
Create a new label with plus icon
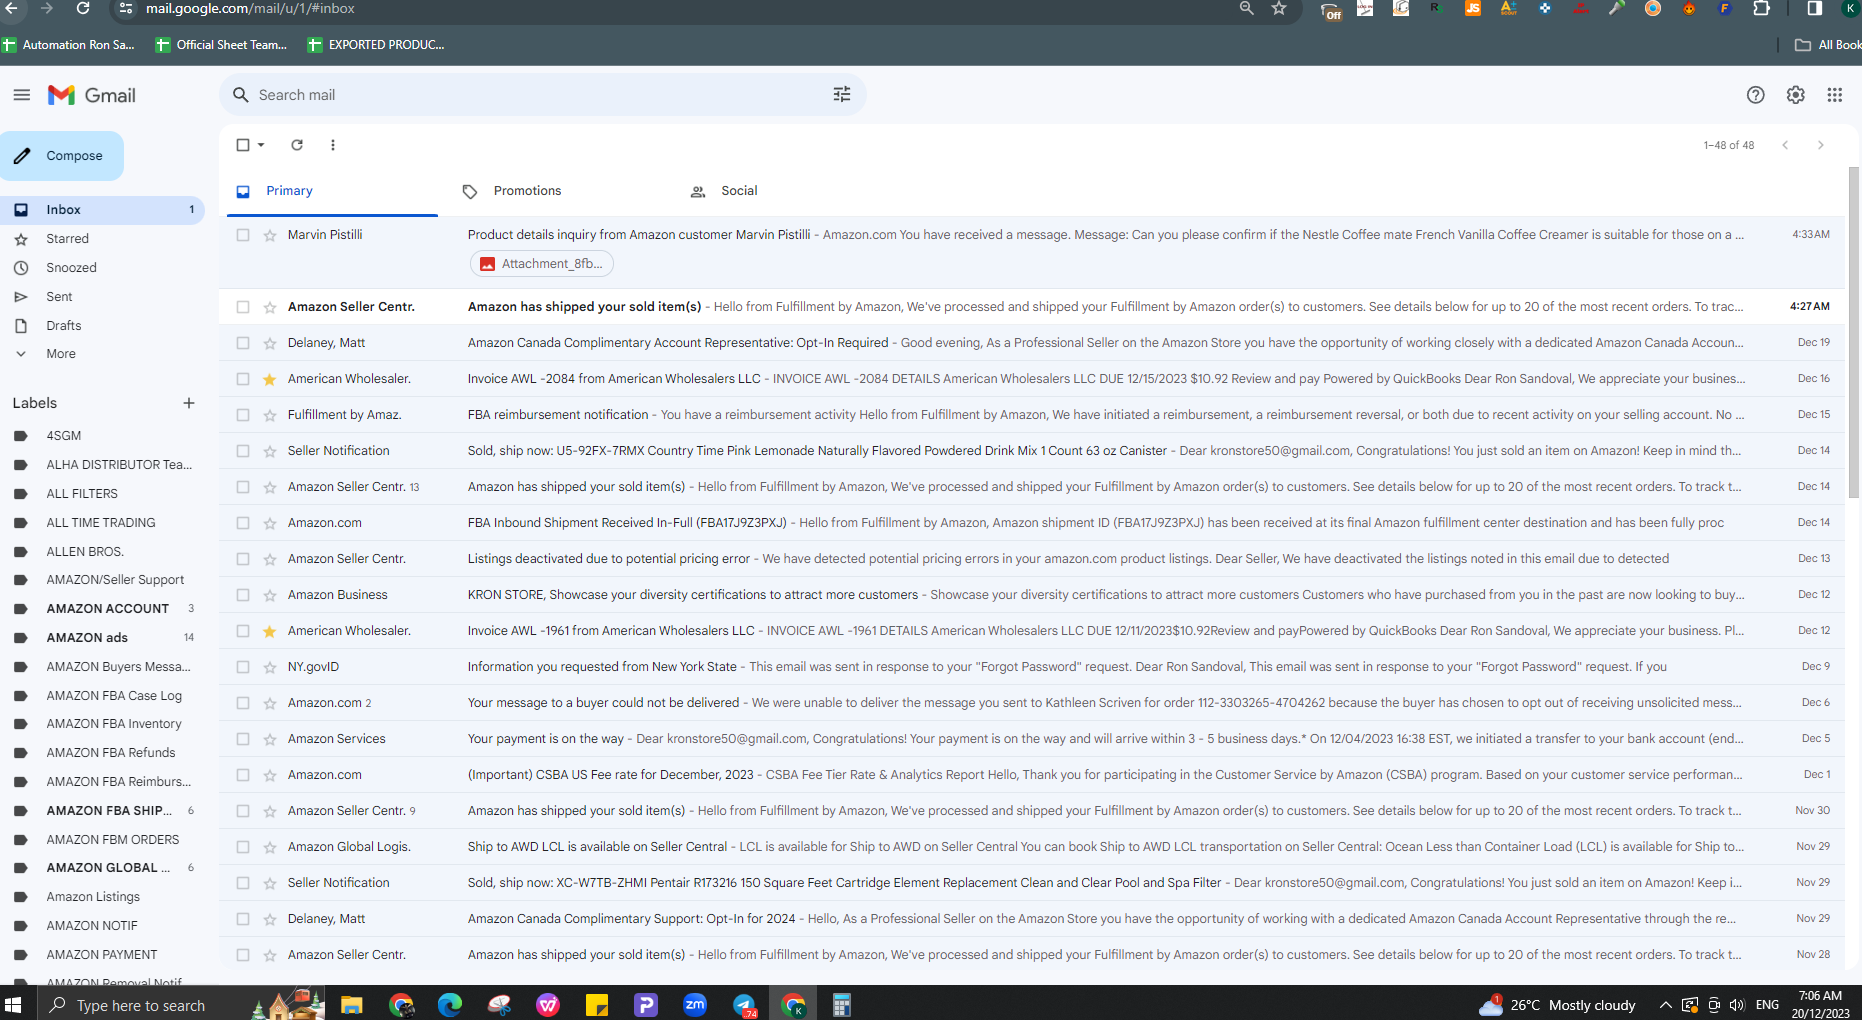(189, 403)
